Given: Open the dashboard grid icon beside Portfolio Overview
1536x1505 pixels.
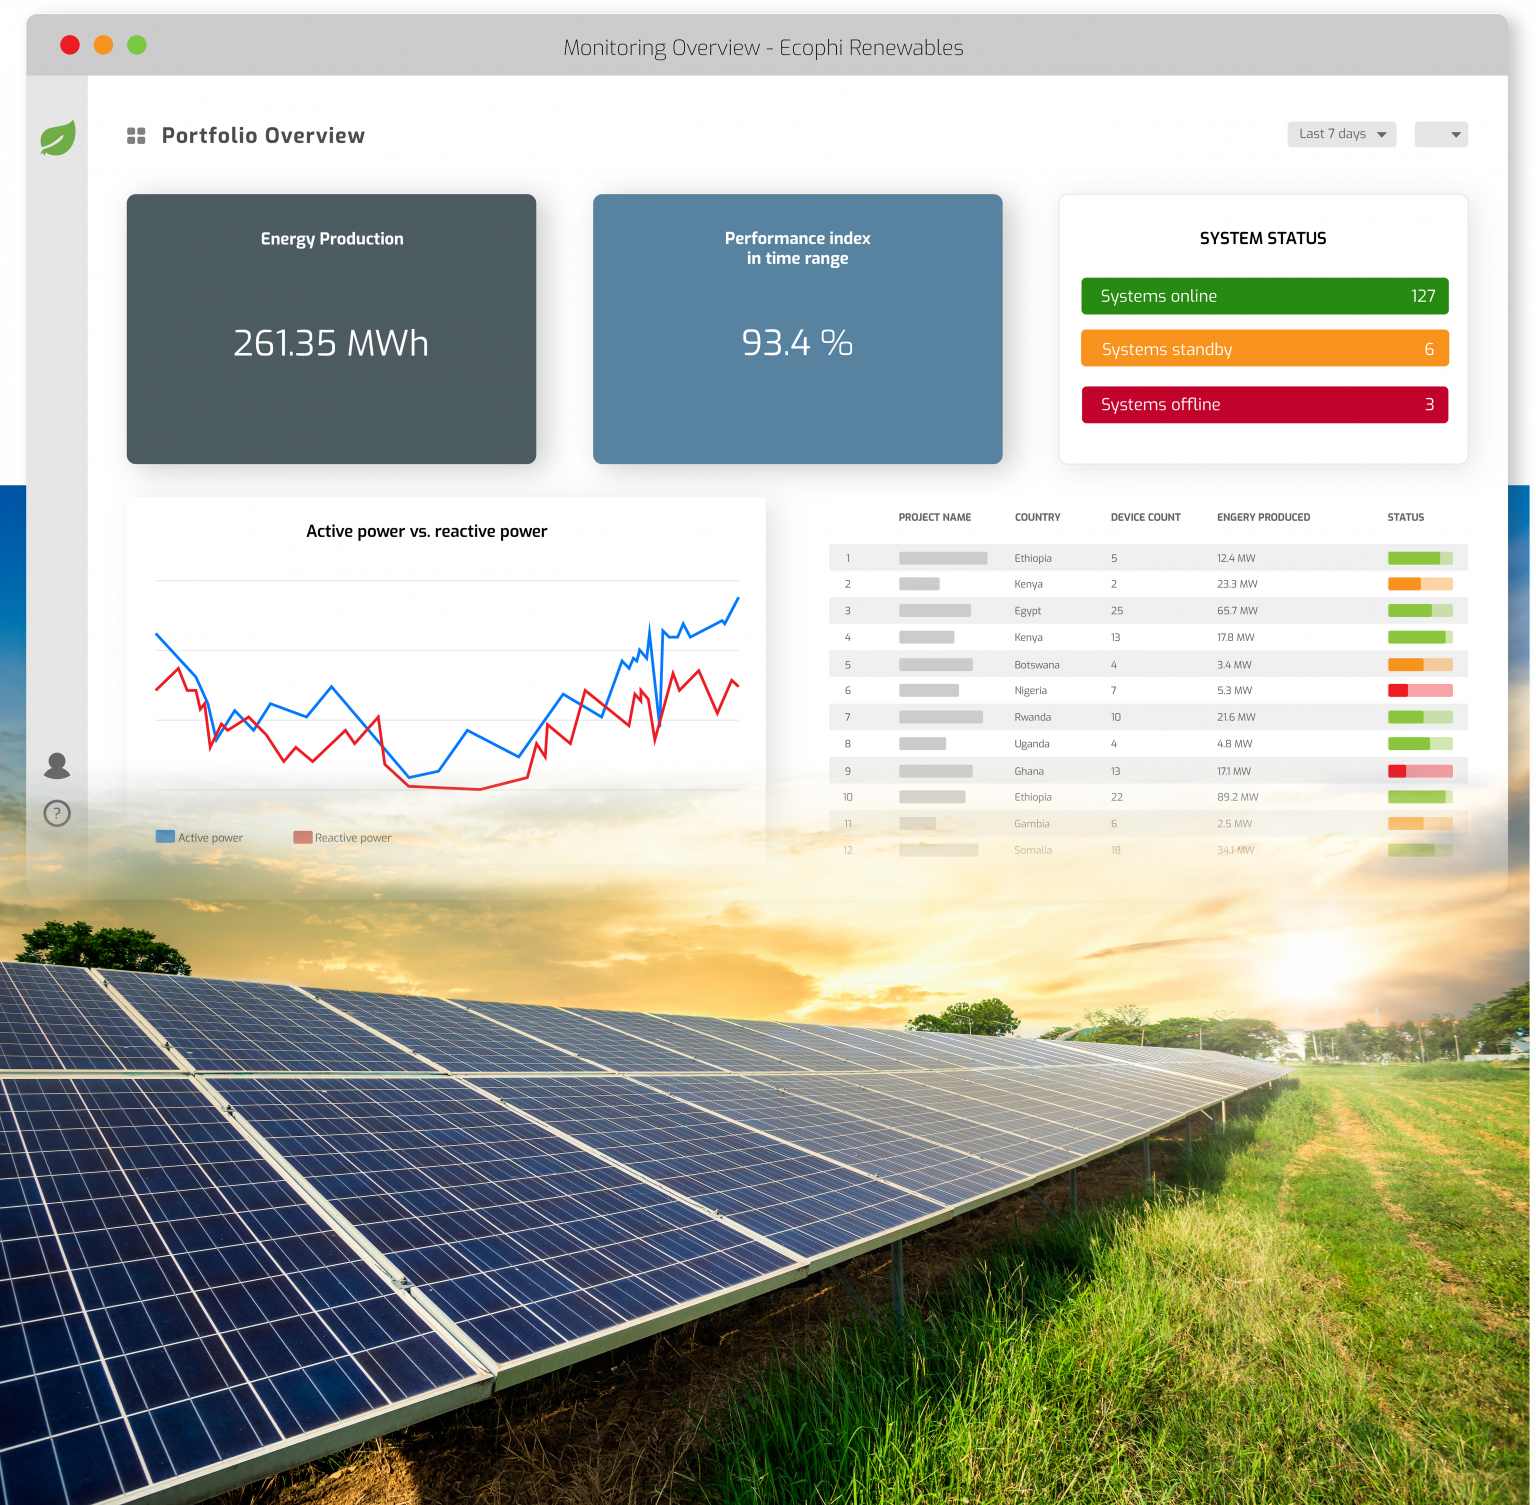Looking at the screenshot, I should (x=135, y=135).
